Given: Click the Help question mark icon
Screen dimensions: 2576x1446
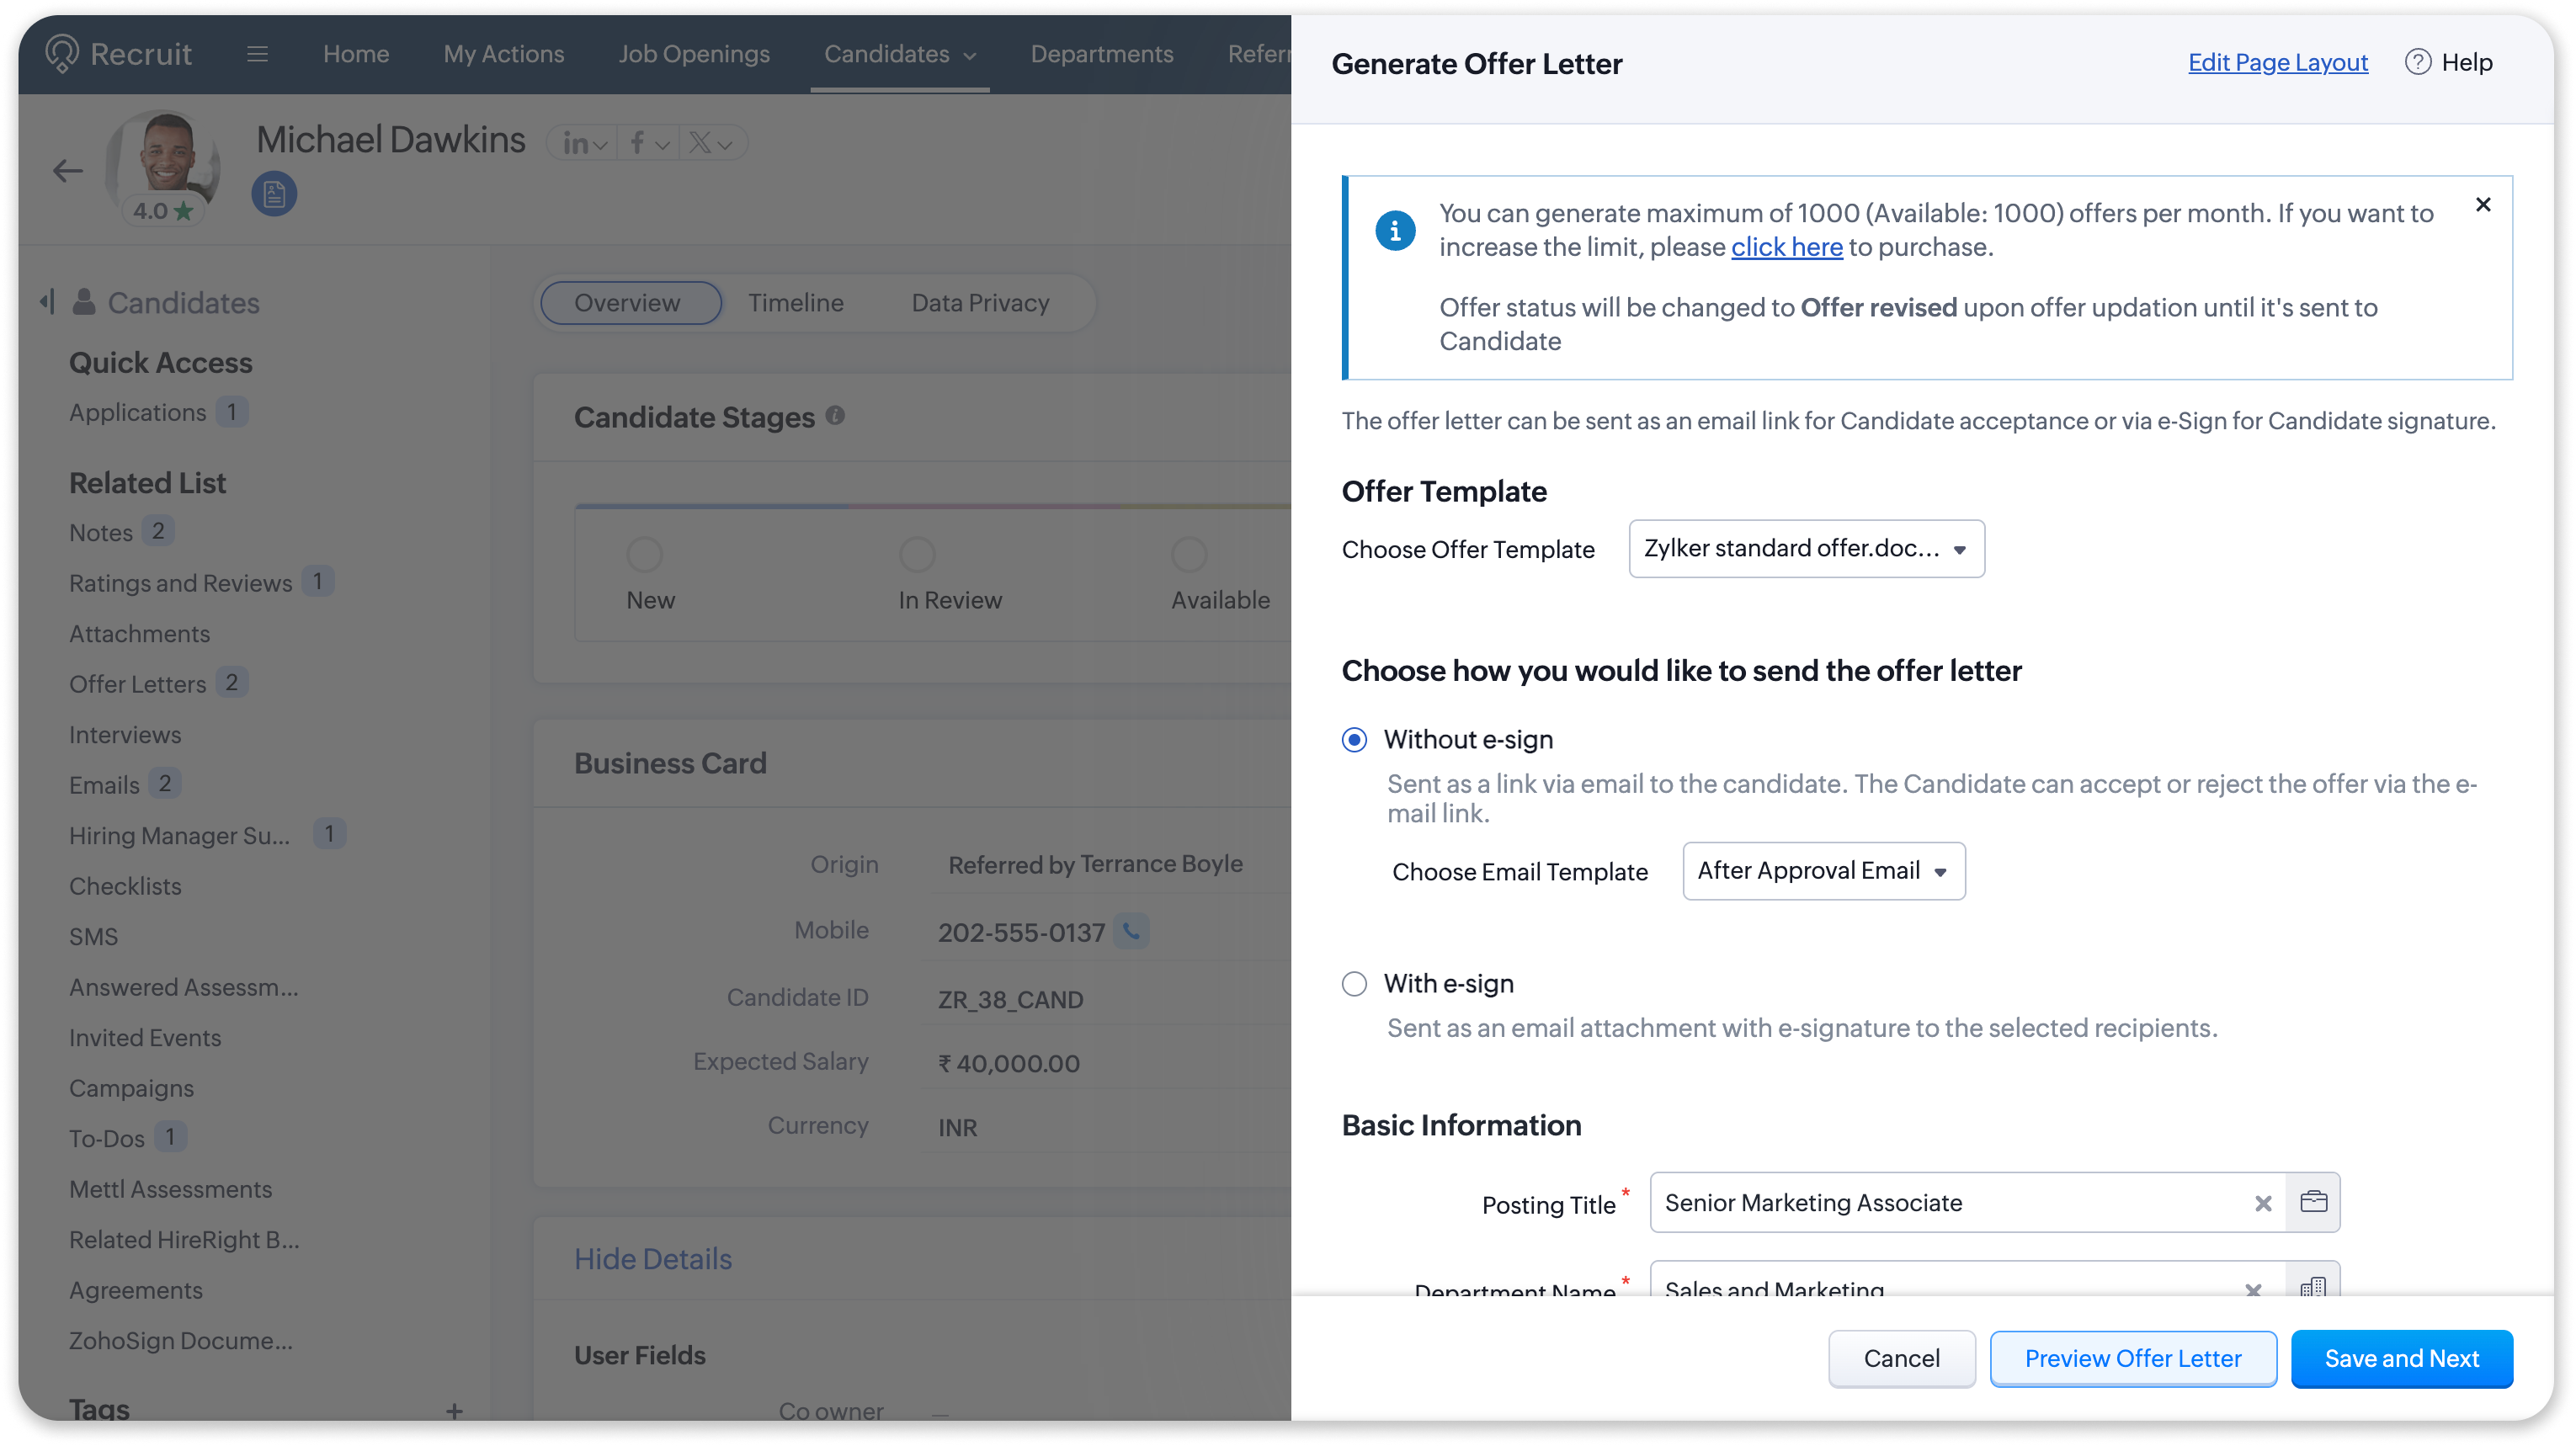Looking at the screenshot, I should (x=2417, y=62).
